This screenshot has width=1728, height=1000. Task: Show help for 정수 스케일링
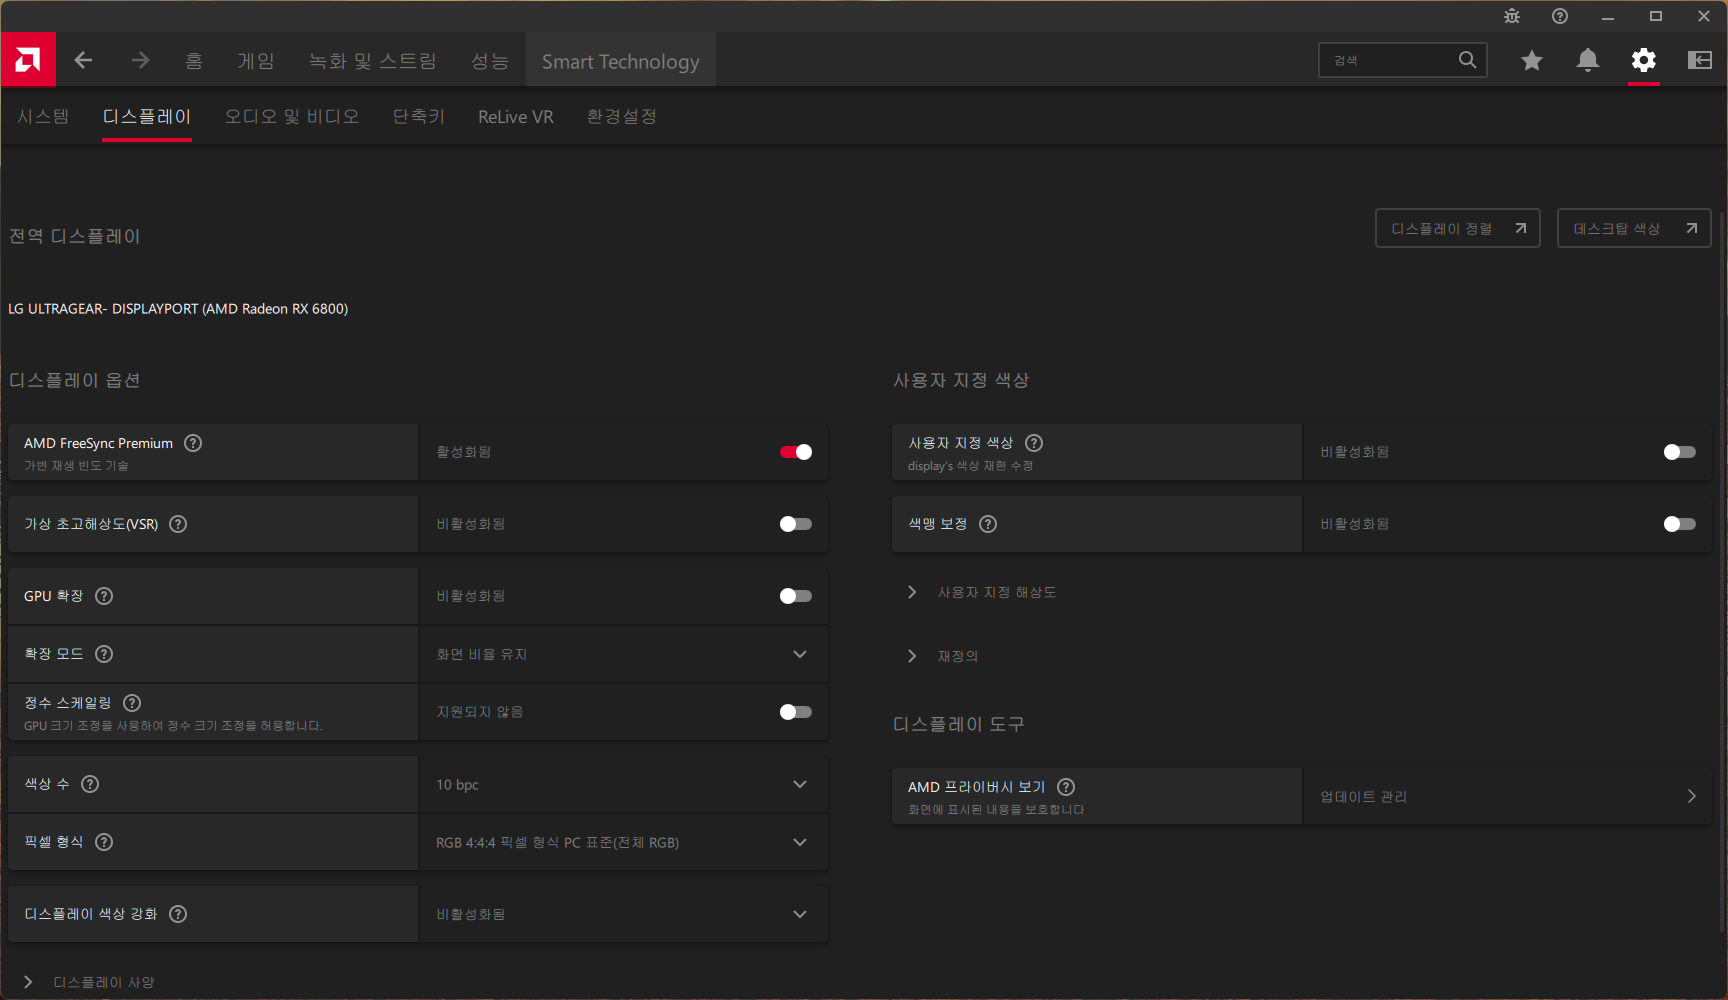pos(132,703)
